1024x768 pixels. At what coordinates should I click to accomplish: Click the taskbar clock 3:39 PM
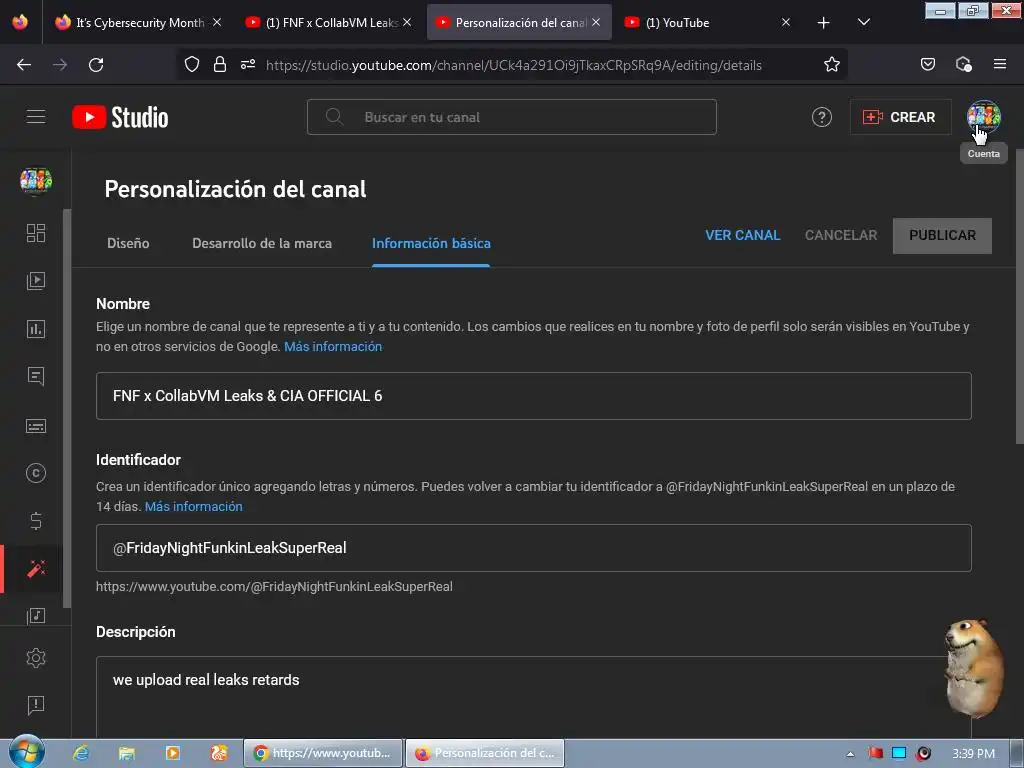[x=973, y=754]
